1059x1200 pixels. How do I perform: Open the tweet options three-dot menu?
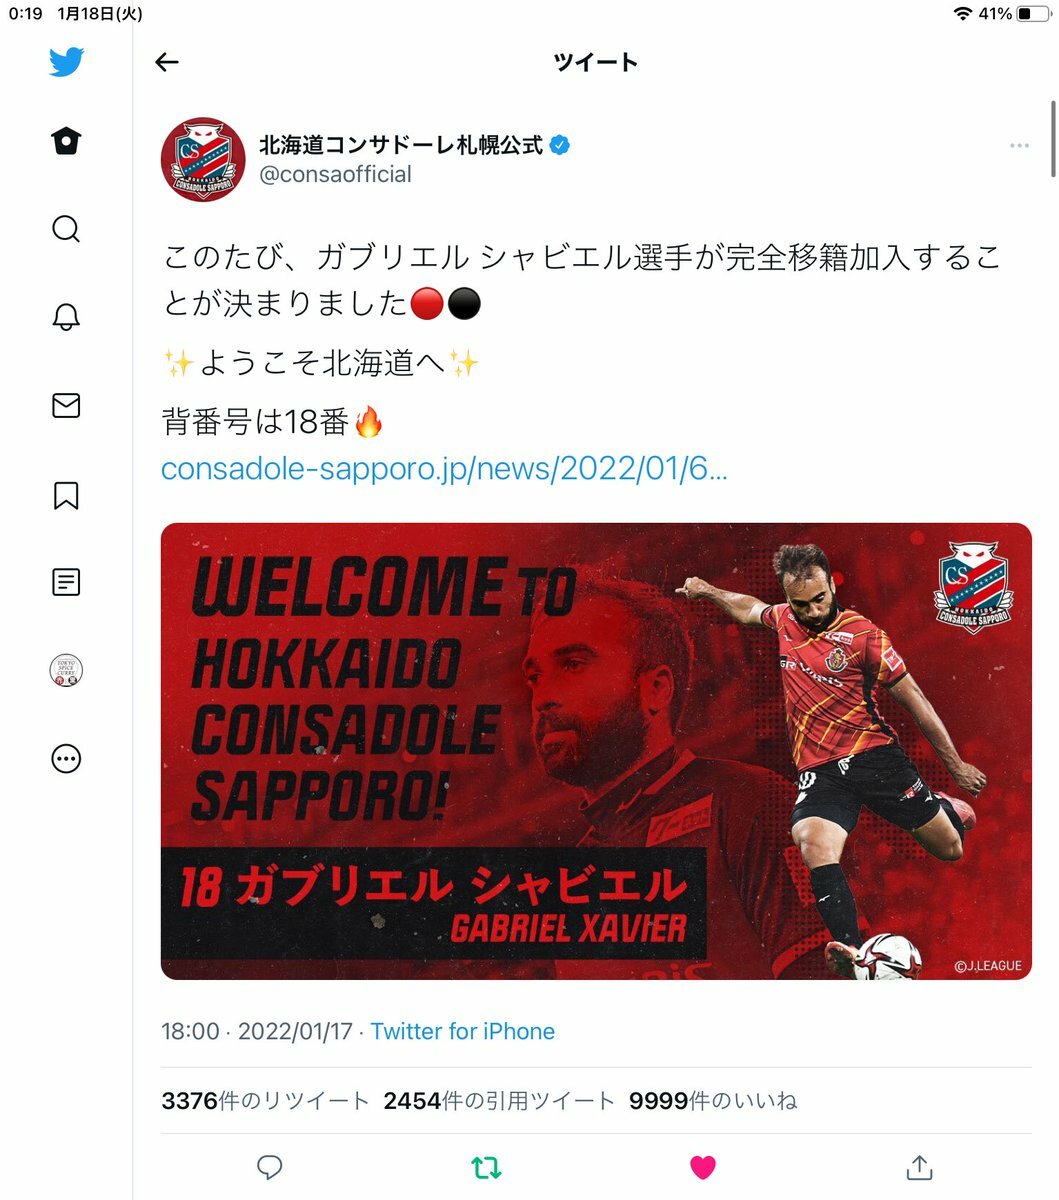pos(1019,146)
